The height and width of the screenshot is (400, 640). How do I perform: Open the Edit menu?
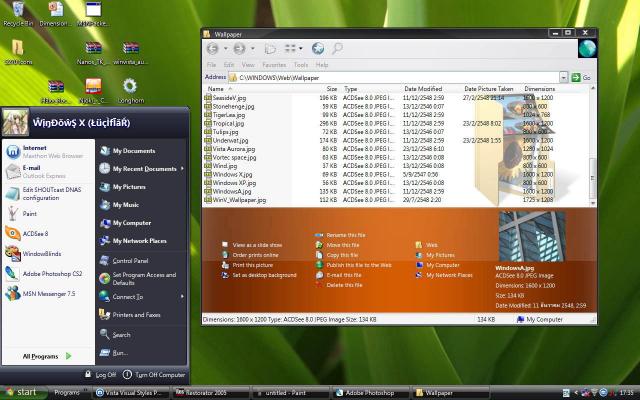click(x=229, y=65)
